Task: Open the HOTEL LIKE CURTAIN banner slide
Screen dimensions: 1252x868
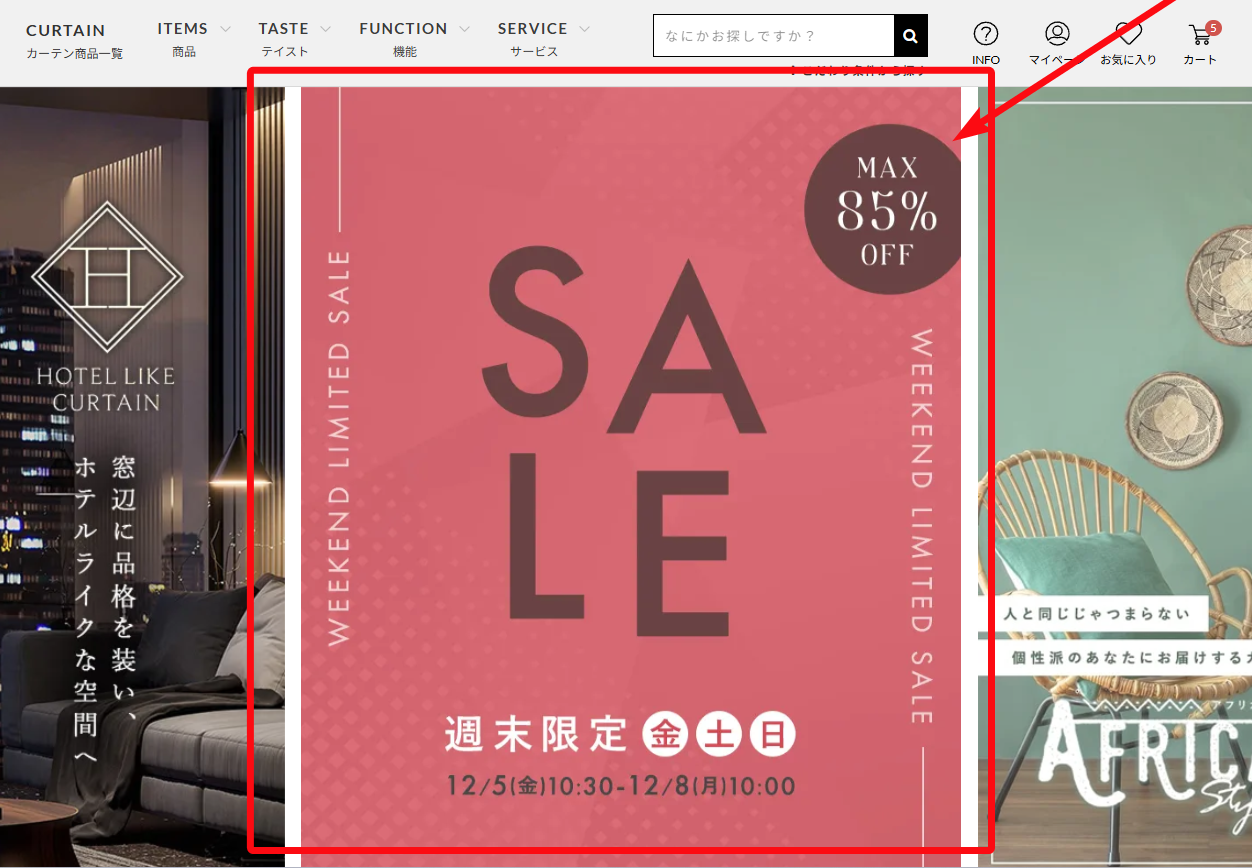Action: pos(142,477)
